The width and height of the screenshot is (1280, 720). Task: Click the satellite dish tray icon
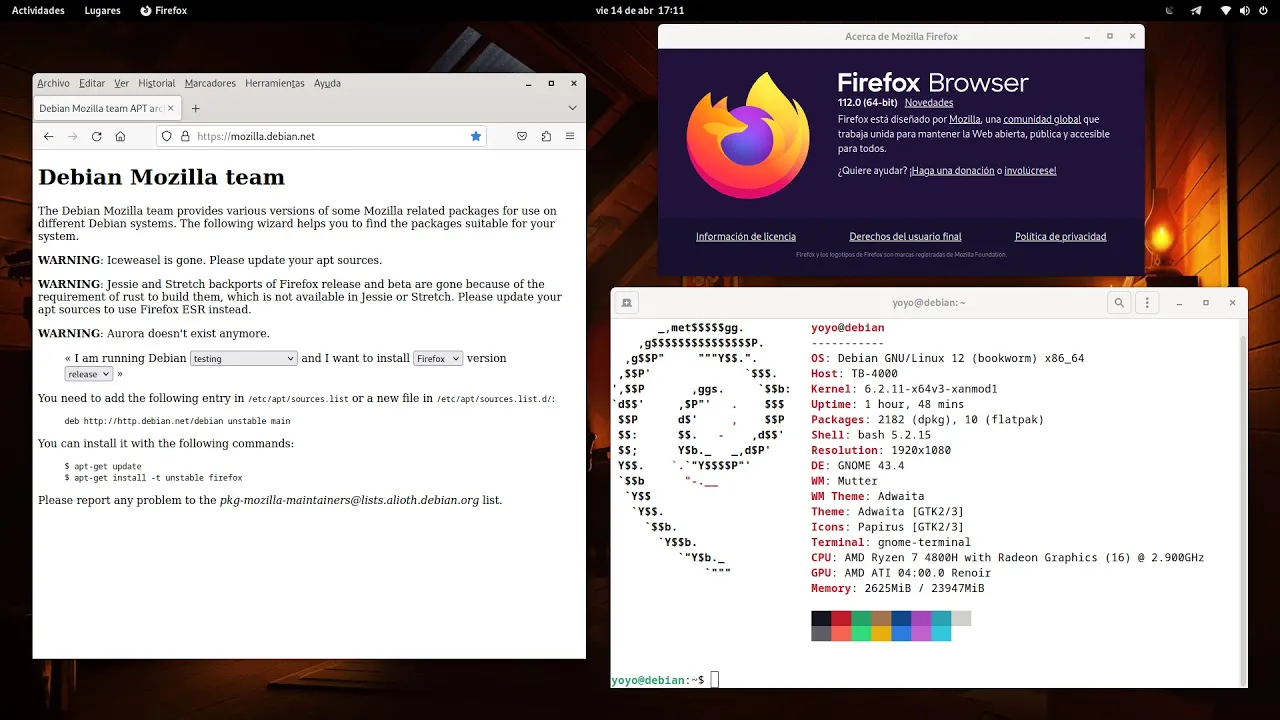(1170, 10)
